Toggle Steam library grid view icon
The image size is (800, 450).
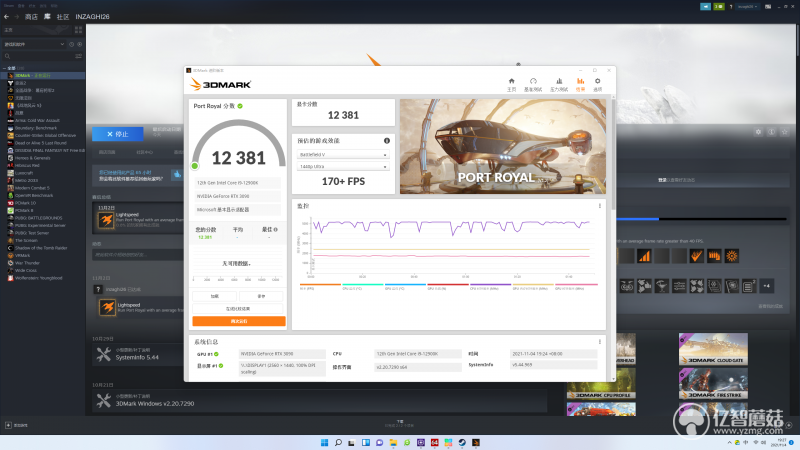(x=79, y=30)
